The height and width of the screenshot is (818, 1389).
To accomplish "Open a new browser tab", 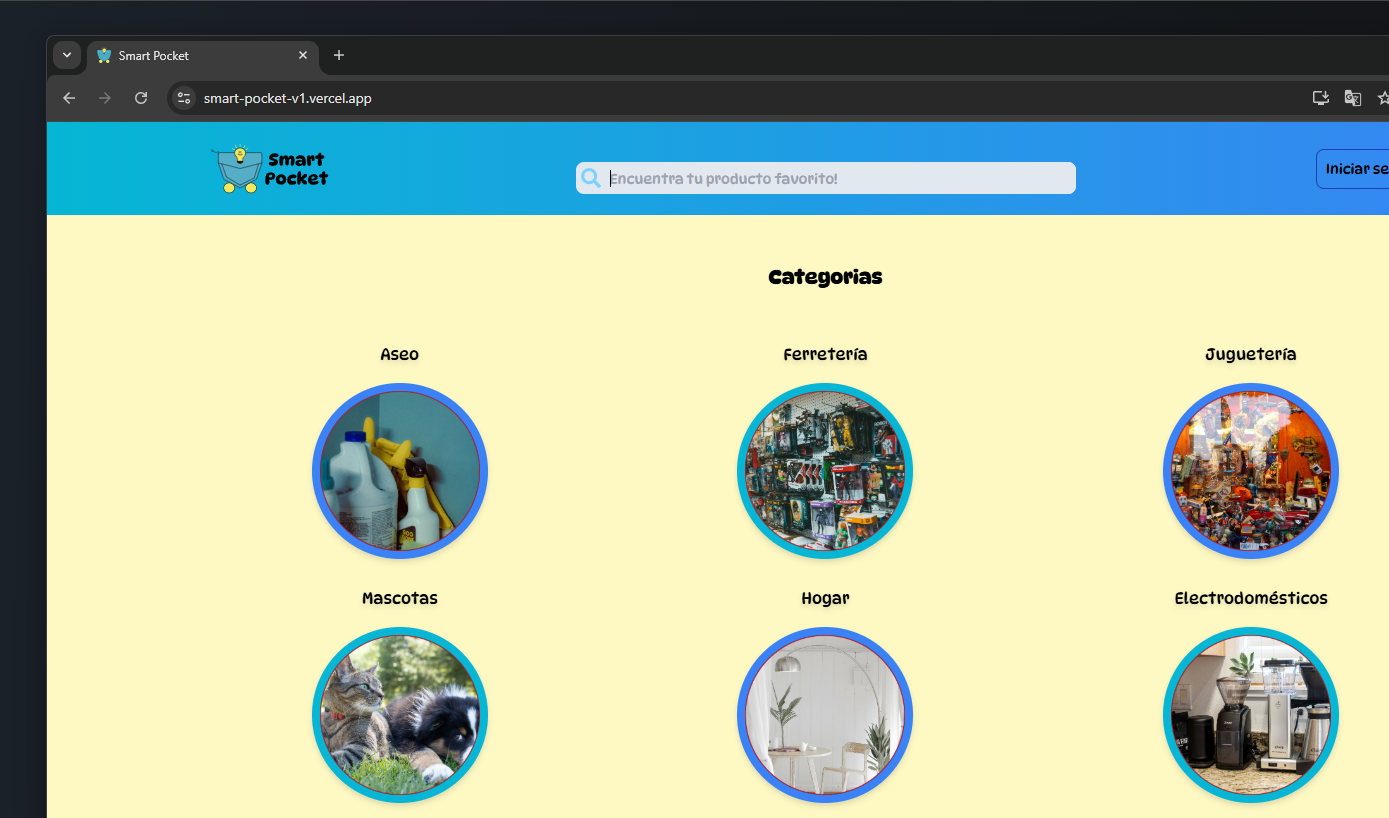I will coord(338,55).
